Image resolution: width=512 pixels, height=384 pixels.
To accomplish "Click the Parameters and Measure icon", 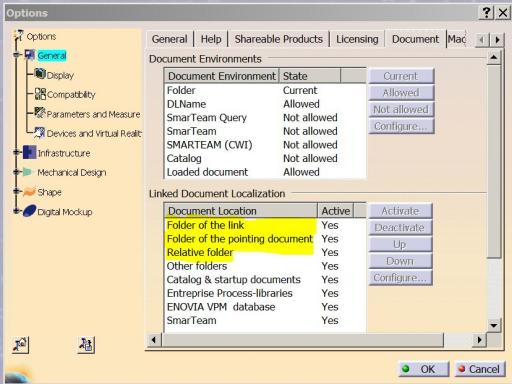I will coord(40,113).
